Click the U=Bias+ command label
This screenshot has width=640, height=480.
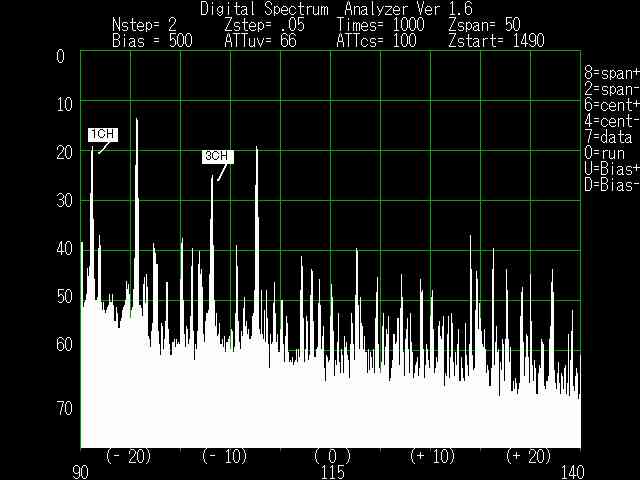coord(612,169)
